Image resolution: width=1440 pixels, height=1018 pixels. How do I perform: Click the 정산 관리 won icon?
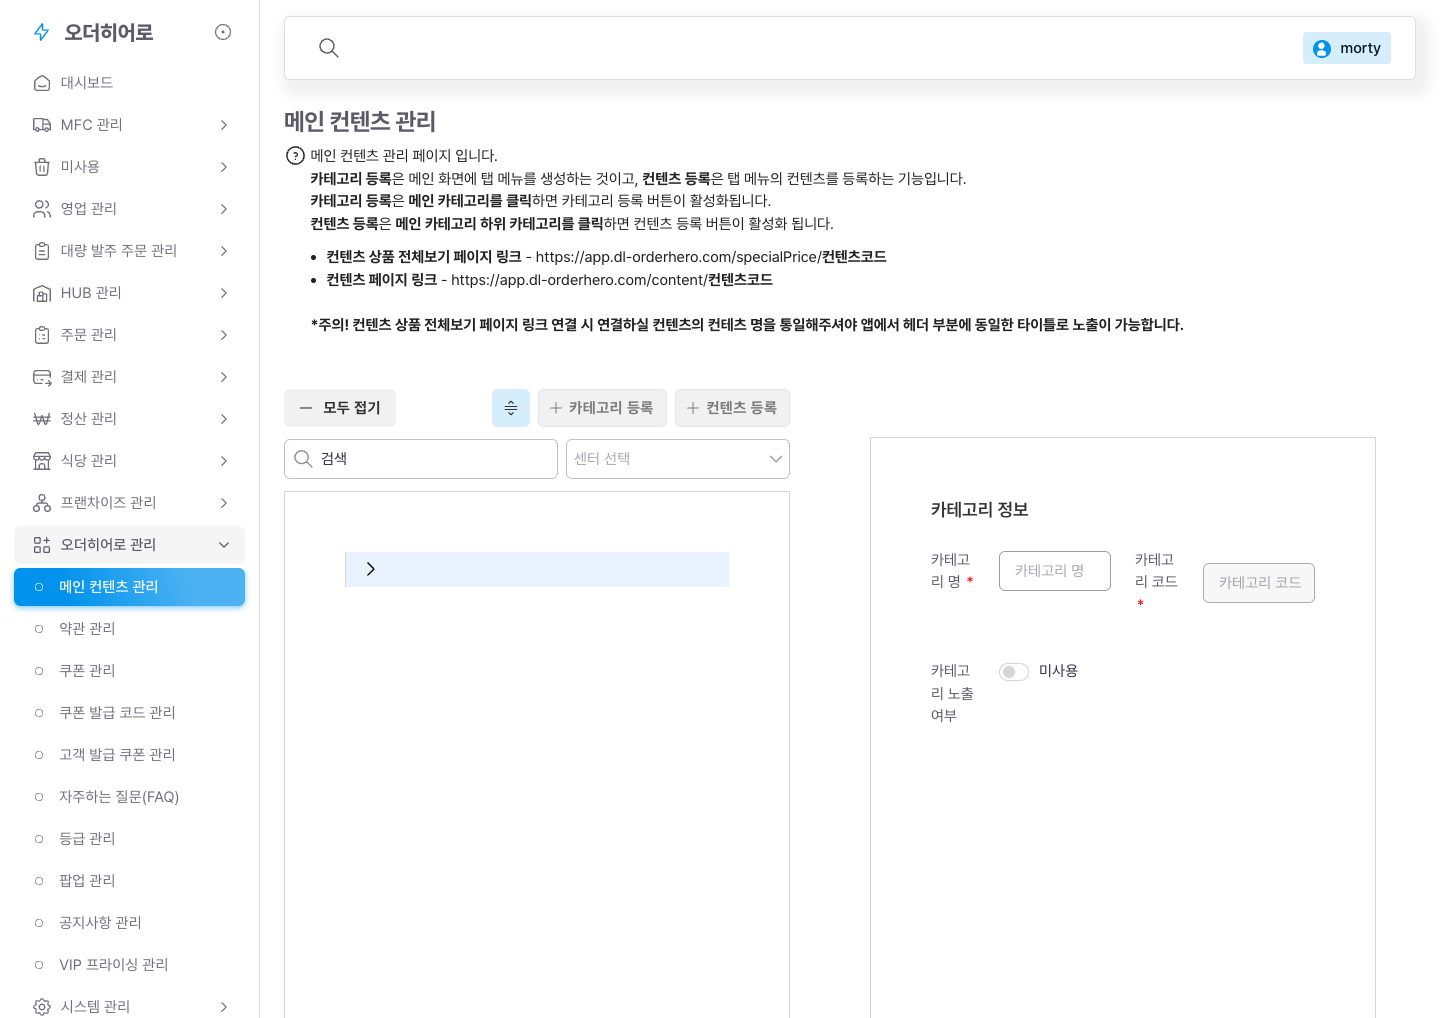(42, 419)
